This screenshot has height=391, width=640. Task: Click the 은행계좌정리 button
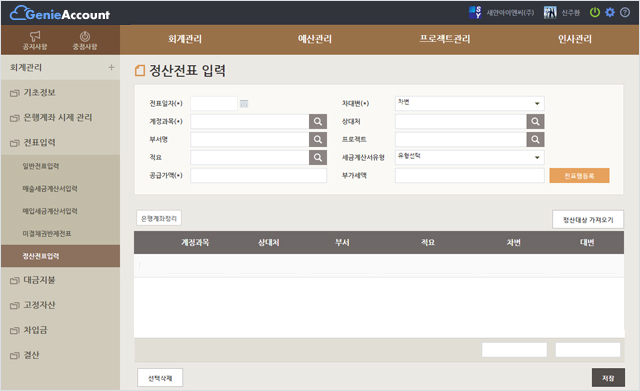pos(159,218)
